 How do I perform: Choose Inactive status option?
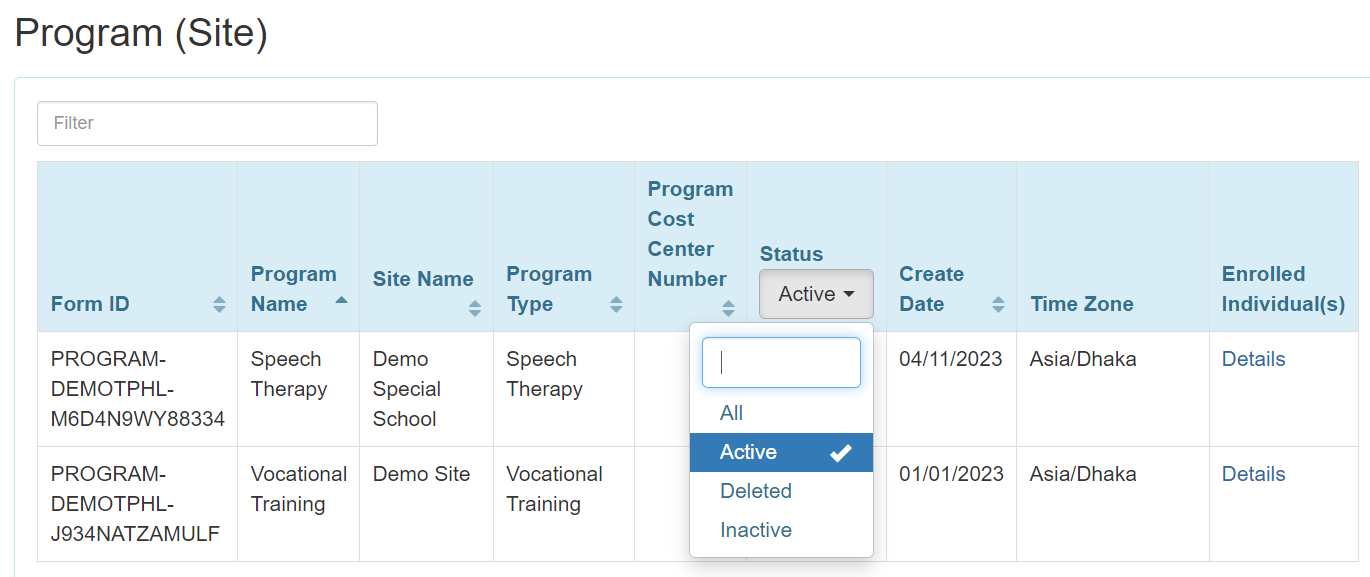click(781, 530)
